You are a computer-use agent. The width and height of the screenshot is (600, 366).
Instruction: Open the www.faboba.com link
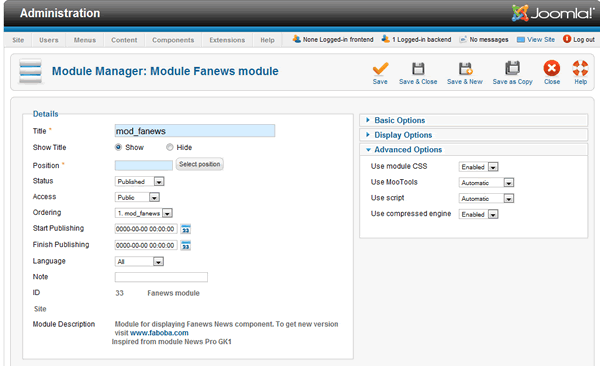pos(159,333)
